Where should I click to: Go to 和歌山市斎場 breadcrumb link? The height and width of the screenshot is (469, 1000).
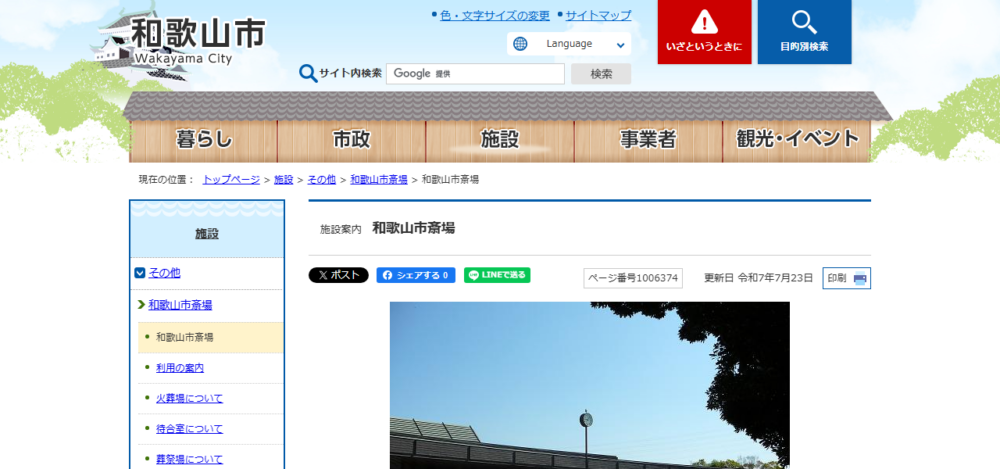tap(379, 180)
